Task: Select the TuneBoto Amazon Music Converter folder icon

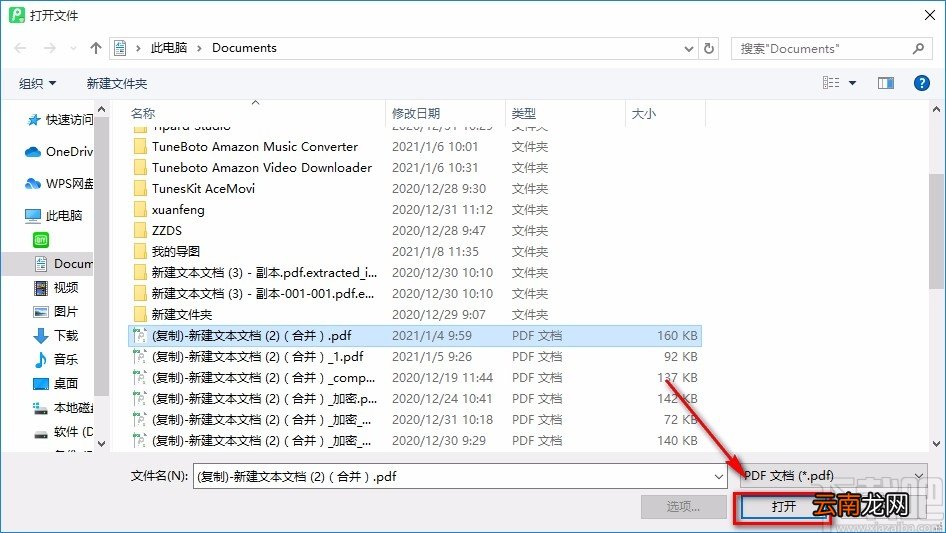Action: [140, 147]
